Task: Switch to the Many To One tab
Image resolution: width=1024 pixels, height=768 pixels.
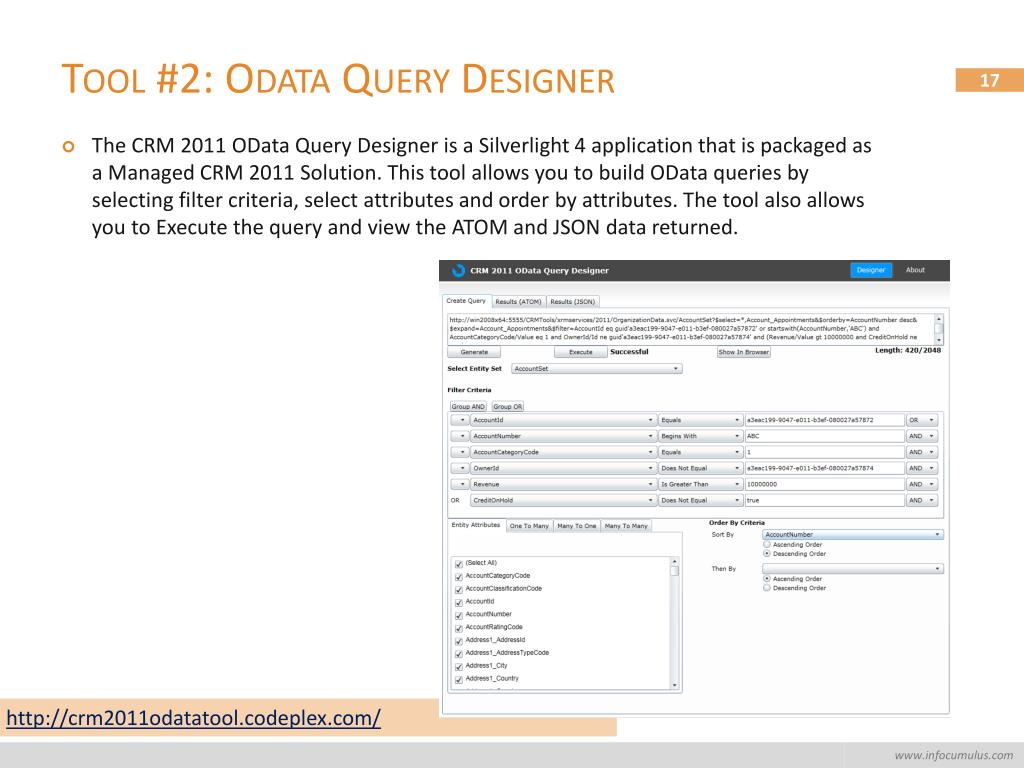Action: [577, 526]
